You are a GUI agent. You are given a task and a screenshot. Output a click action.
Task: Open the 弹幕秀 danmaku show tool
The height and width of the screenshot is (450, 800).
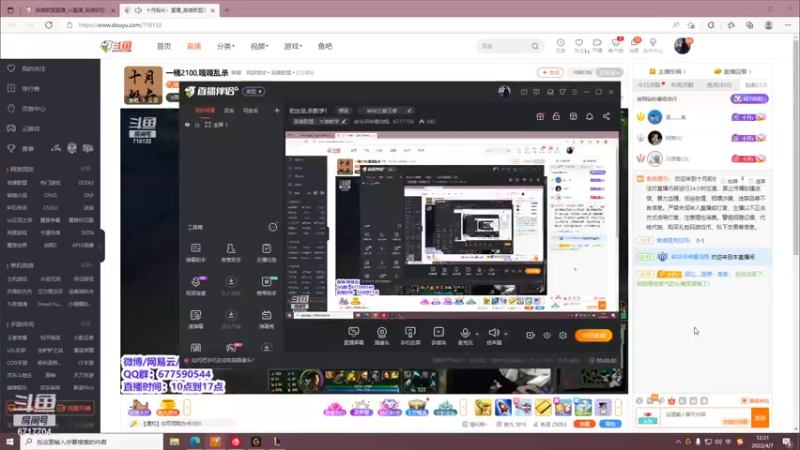pos(266,319)
